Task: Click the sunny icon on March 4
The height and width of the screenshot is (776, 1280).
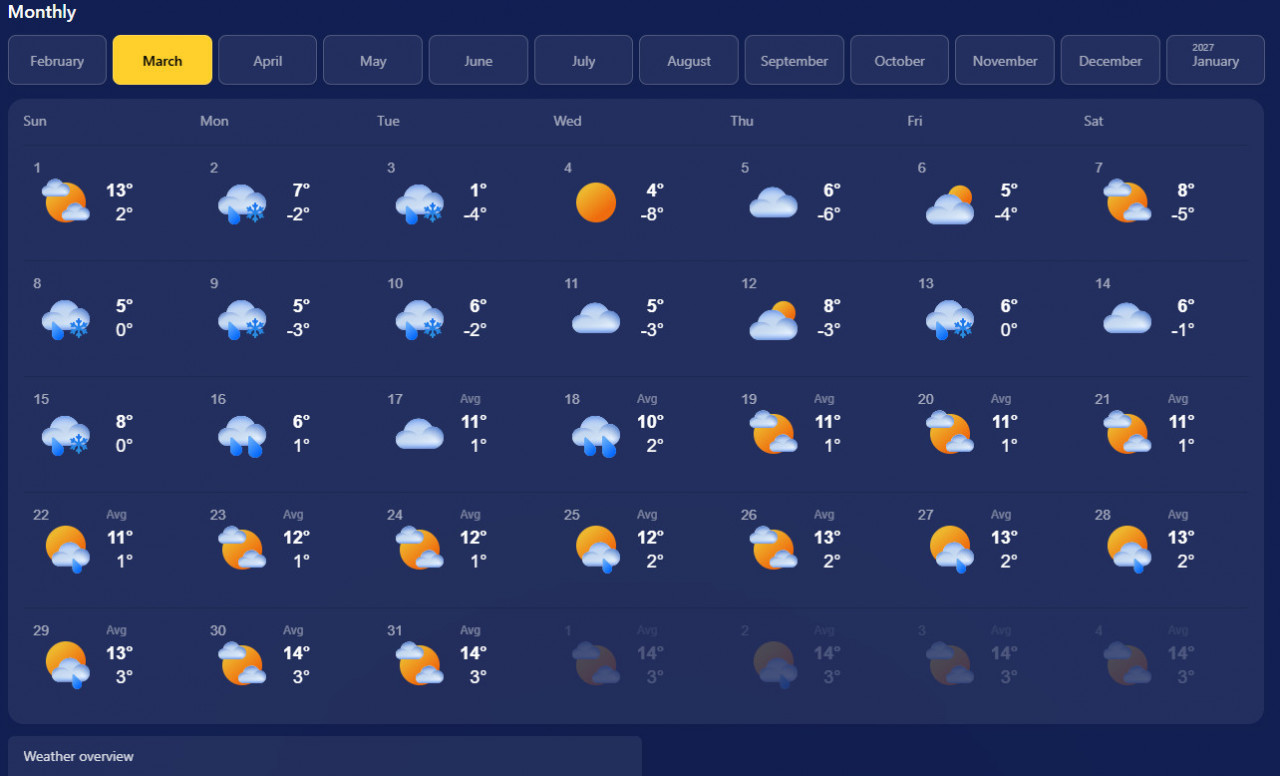Action: [595, 203]
